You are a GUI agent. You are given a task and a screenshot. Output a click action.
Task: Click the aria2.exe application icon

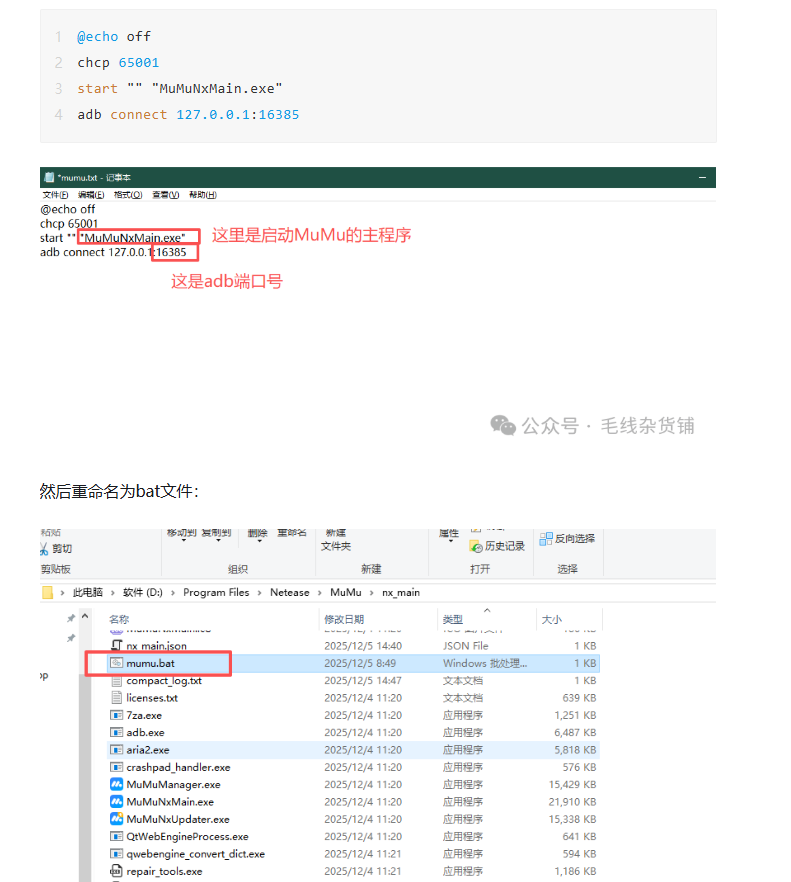(x=116, y=750)
